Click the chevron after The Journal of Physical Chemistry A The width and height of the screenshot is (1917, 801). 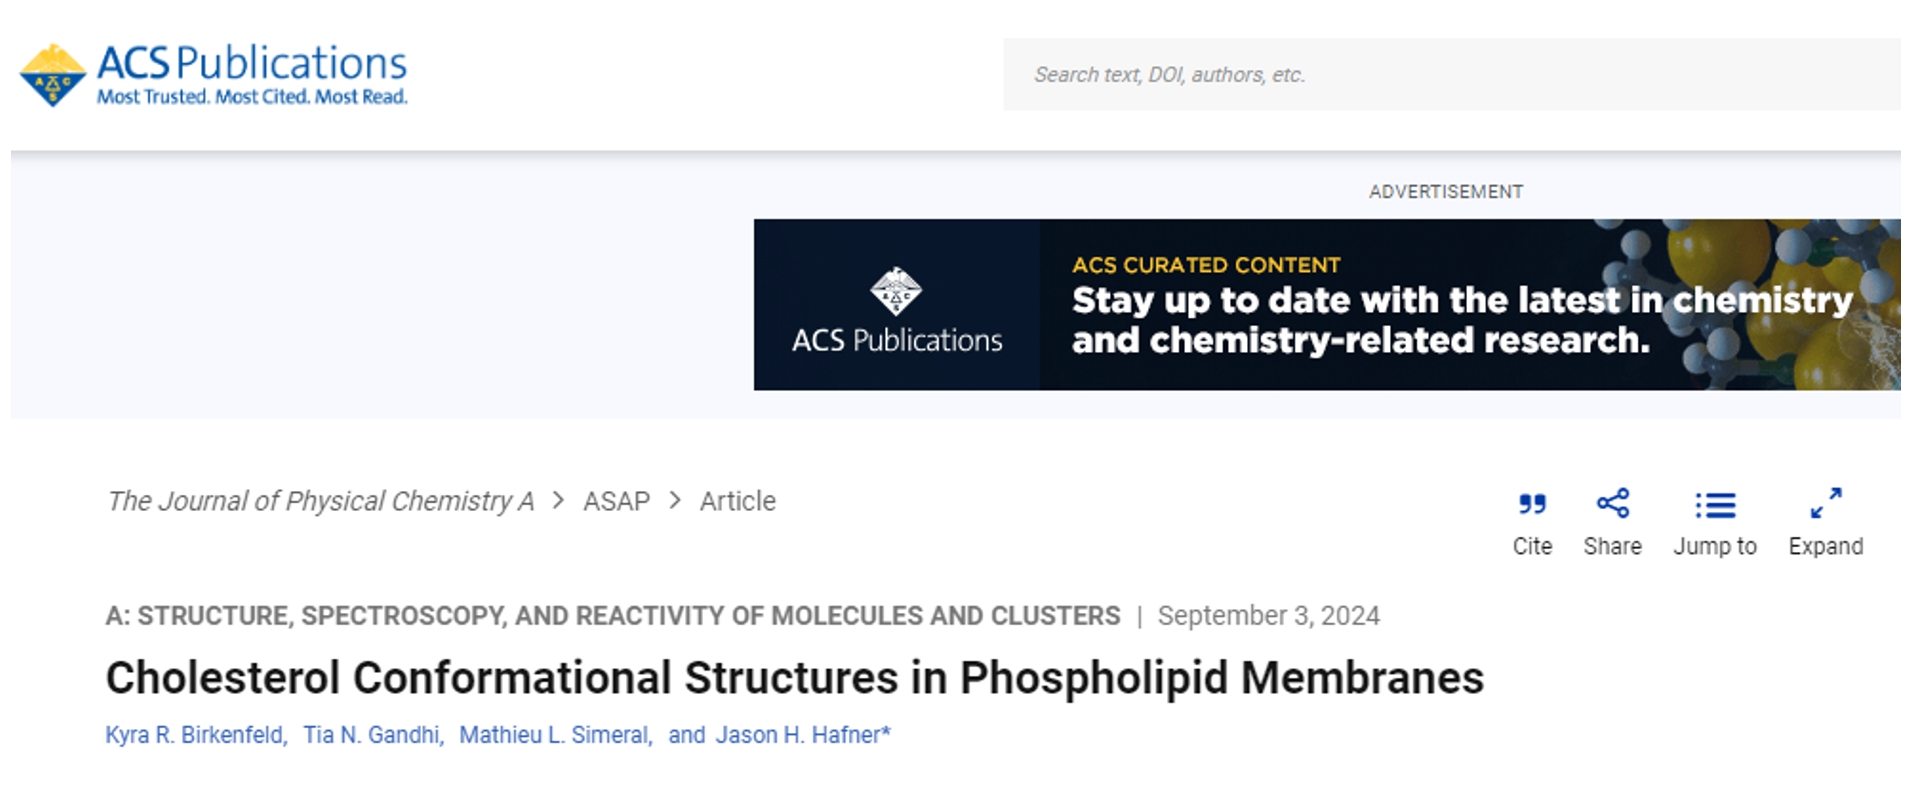pos(559,500)
